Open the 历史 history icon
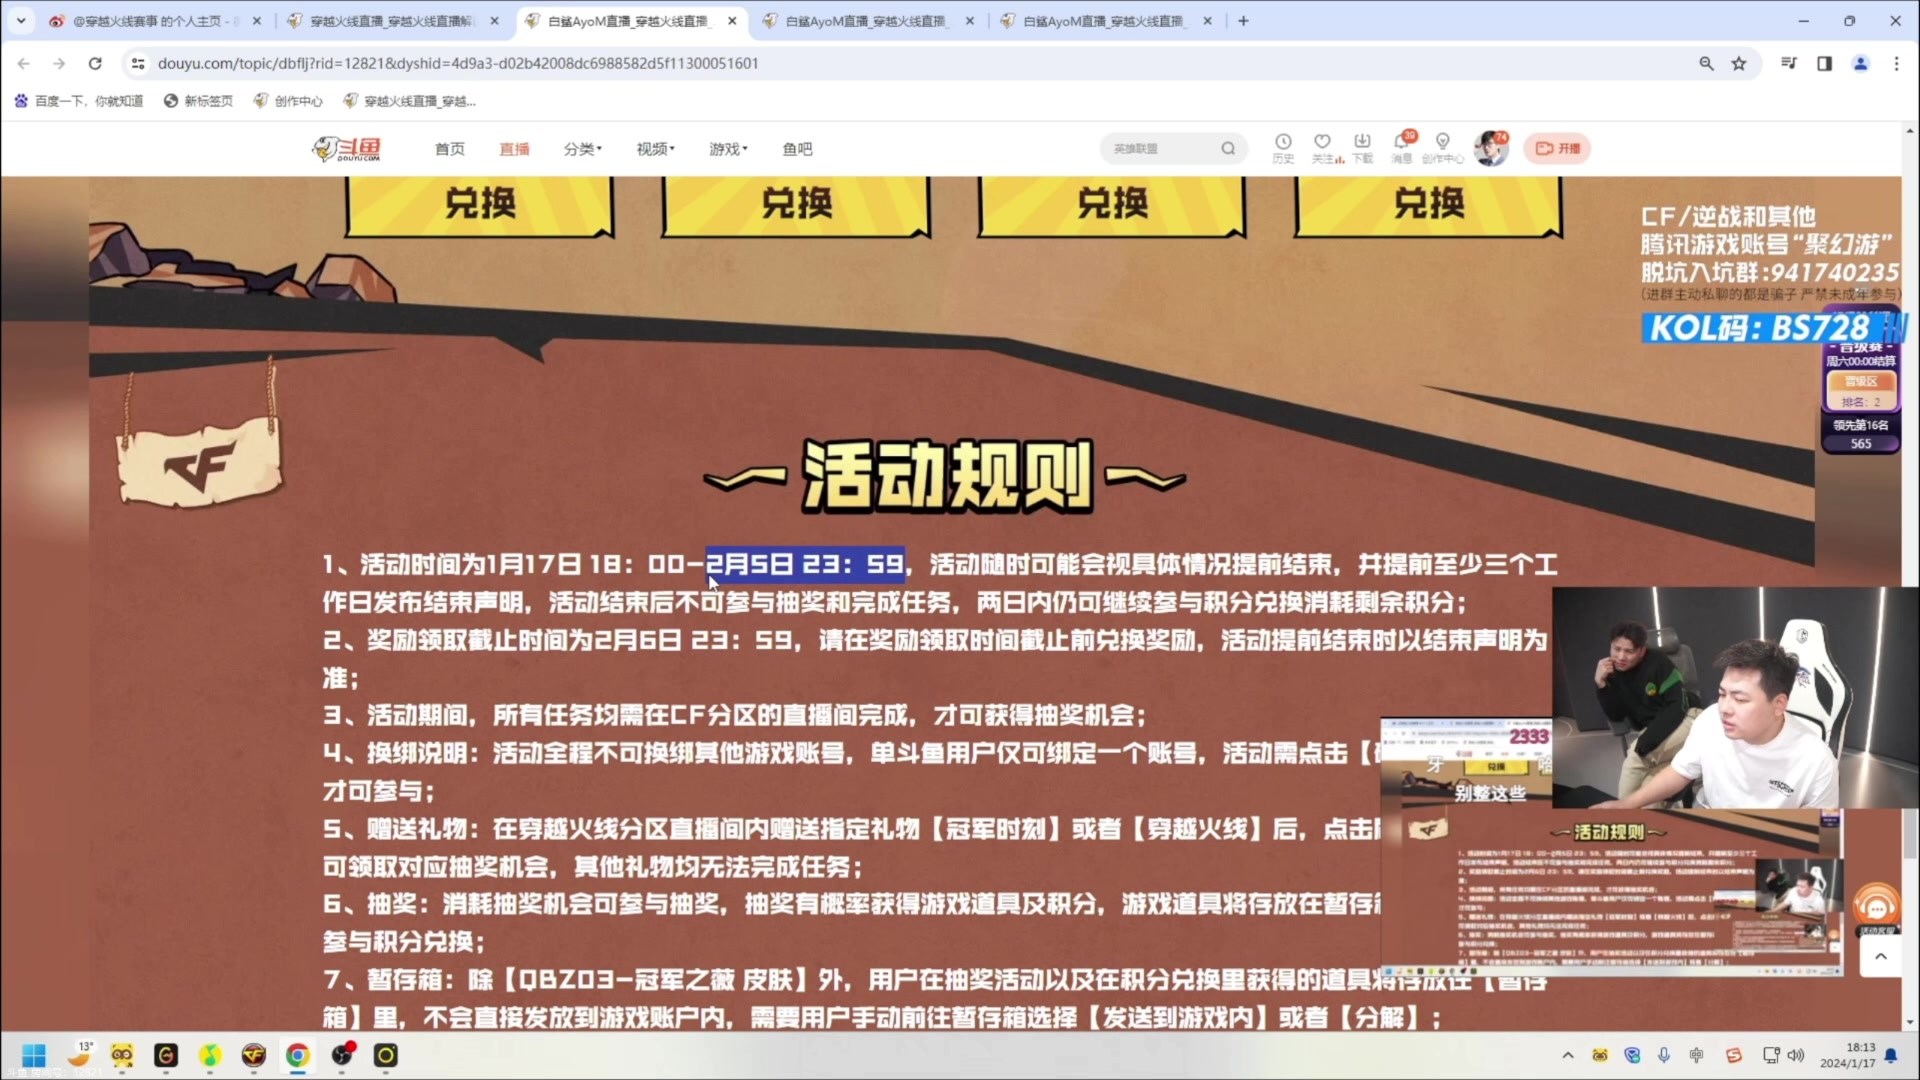 click(1283, 143)
